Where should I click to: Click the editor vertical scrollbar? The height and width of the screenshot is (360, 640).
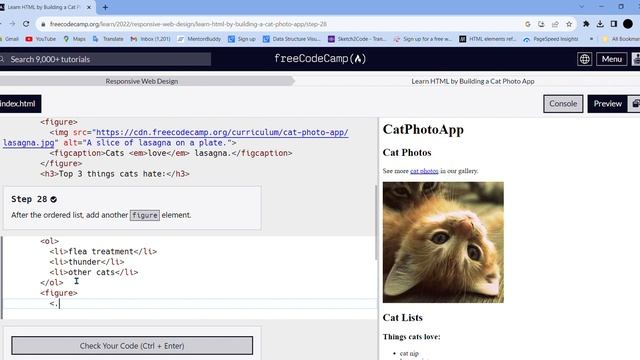(x=376, y=222)
